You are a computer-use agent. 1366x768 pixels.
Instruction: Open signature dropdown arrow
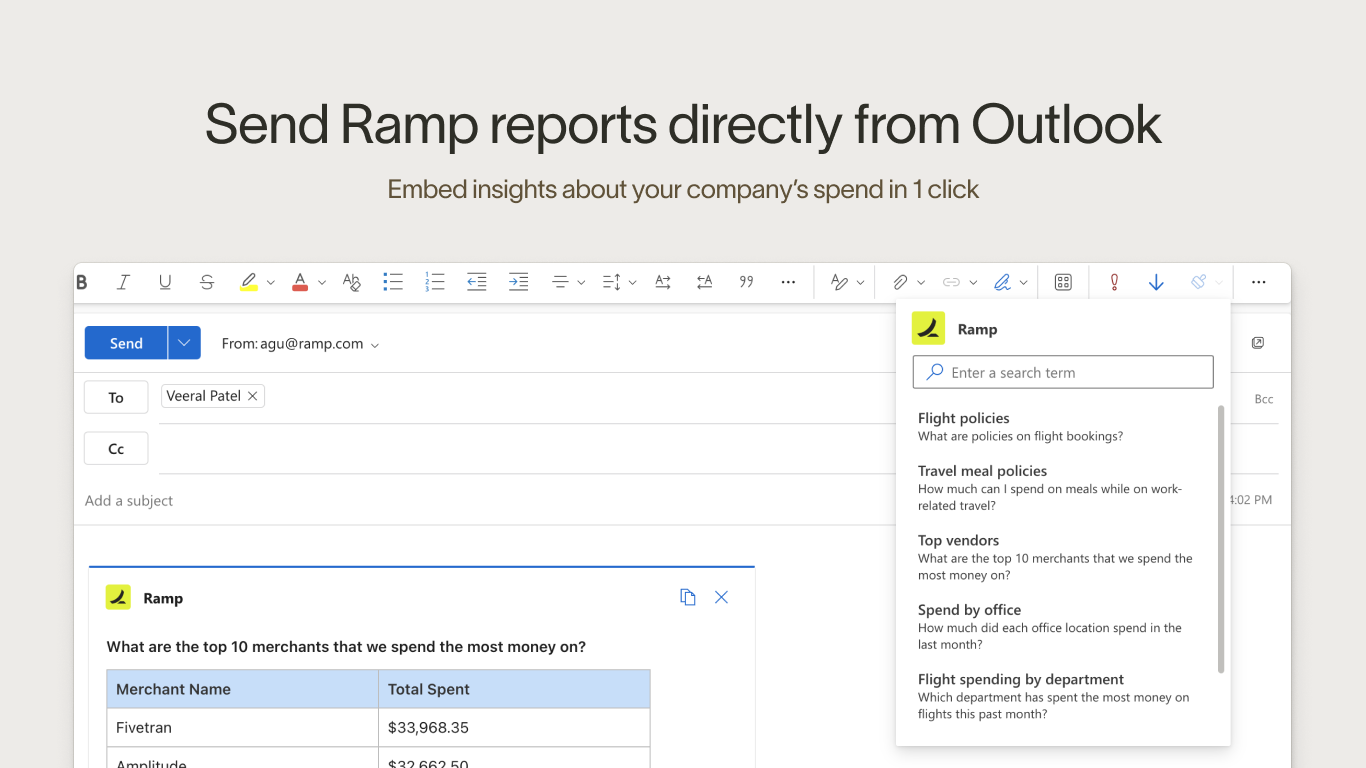pyautogui.click(x=1024, y=283)
